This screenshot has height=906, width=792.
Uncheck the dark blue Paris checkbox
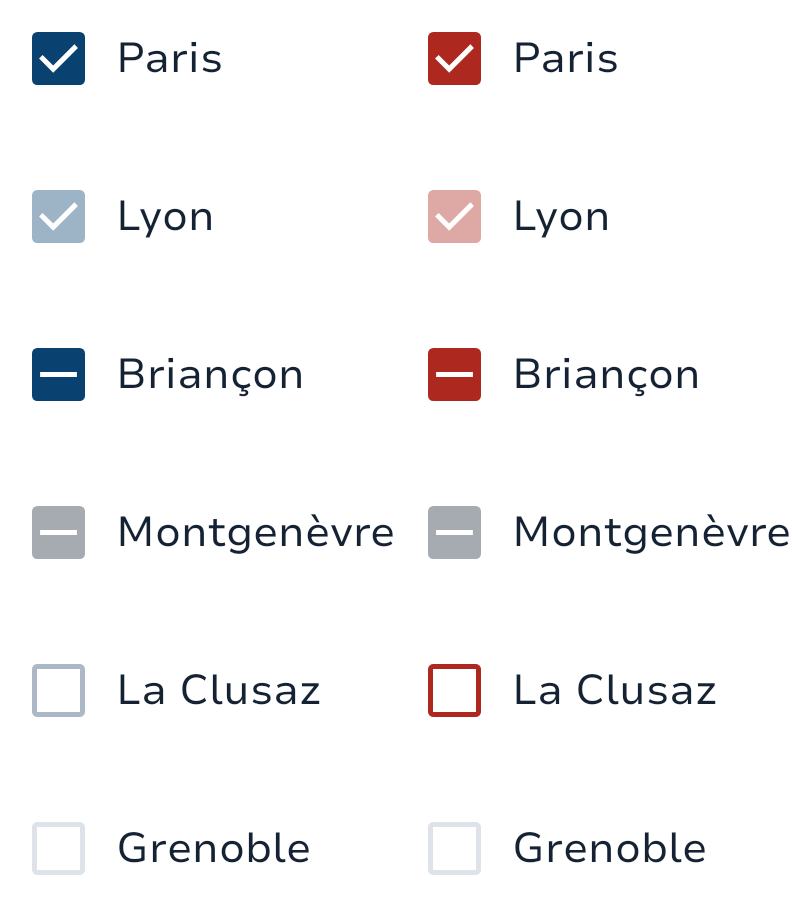coord(58,59)
